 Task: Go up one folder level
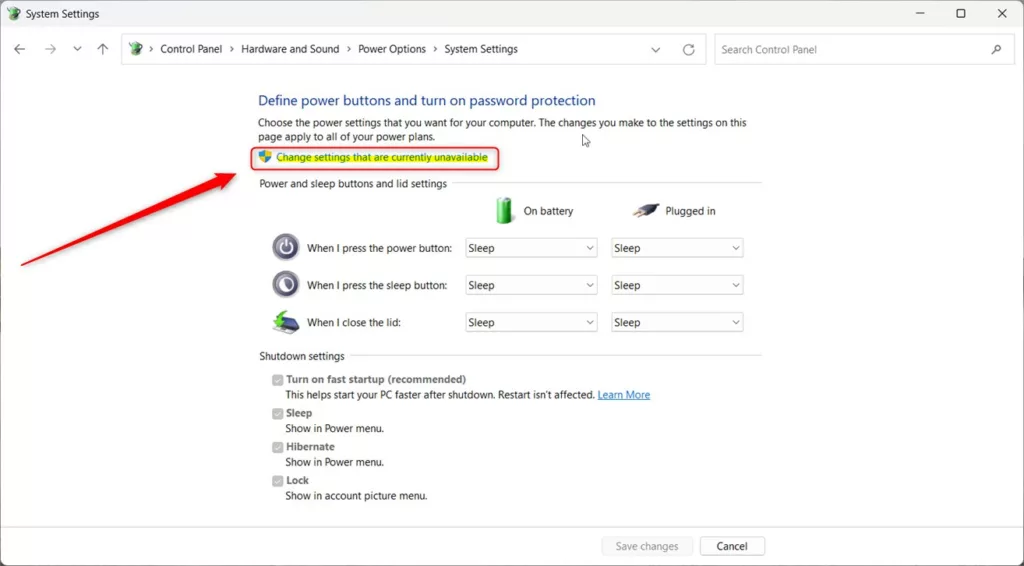coord(102,49)
